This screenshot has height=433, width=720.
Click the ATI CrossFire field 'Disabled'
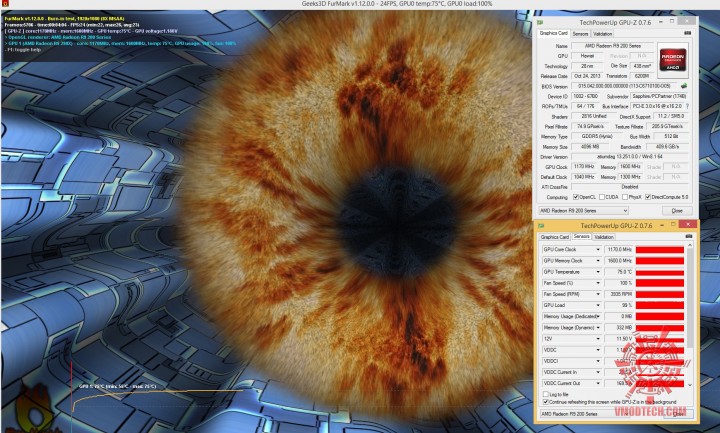click(630, 187)
